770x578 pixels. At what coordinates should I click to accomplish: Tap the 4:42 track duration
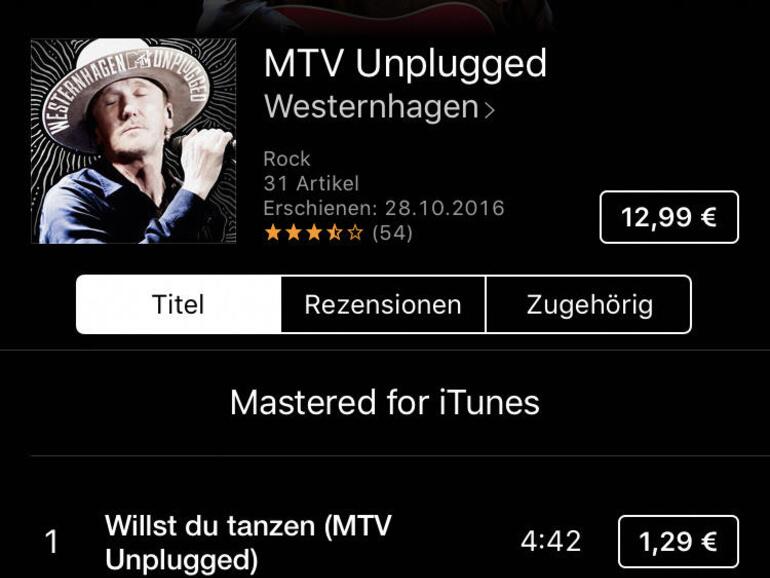pos(551,542)
